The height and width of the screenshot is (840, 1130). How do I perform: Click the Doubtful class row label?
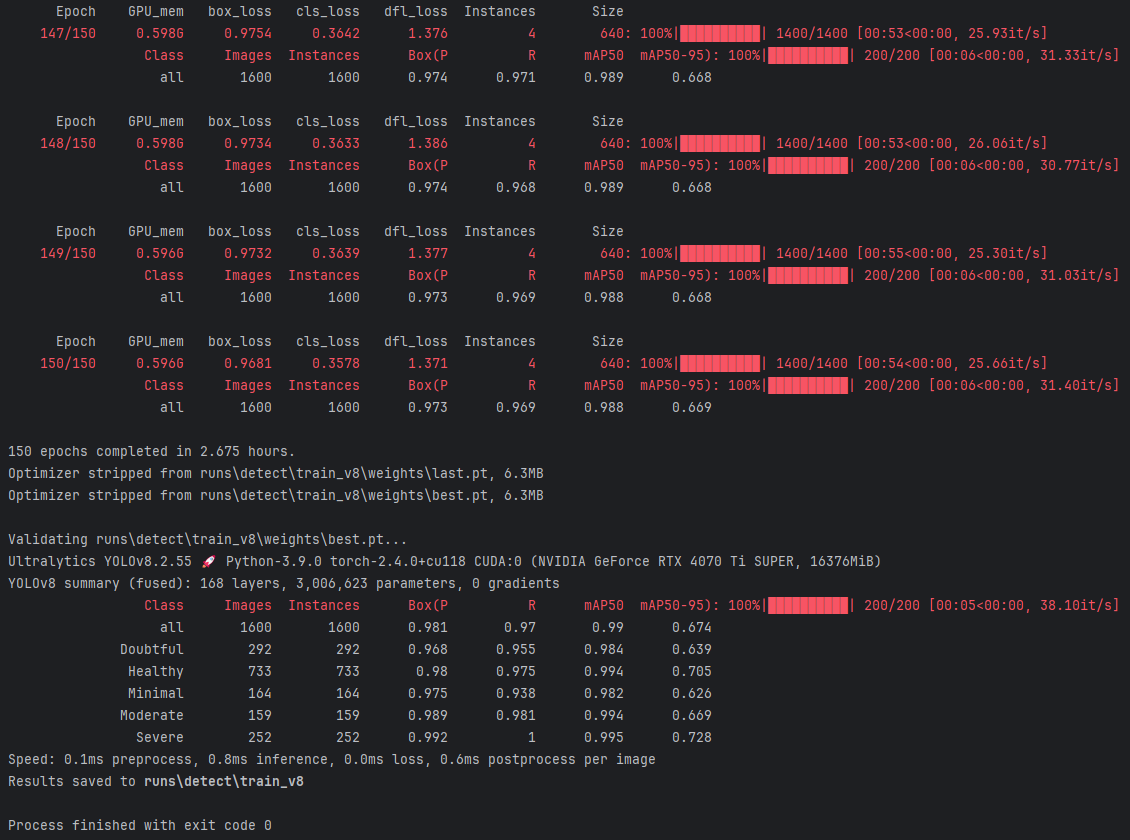(x=152, y=649)
